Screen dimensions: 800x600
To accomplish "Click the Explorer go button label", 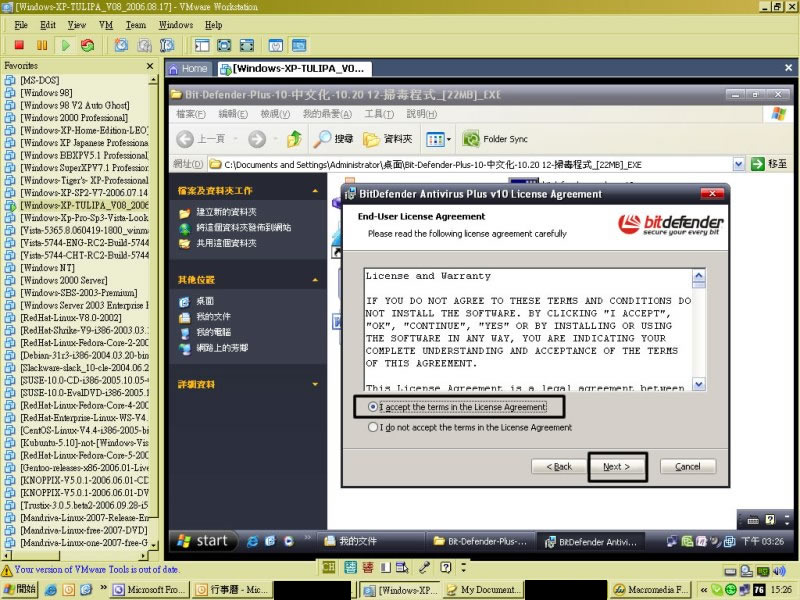I will click(x=777, y=164).
